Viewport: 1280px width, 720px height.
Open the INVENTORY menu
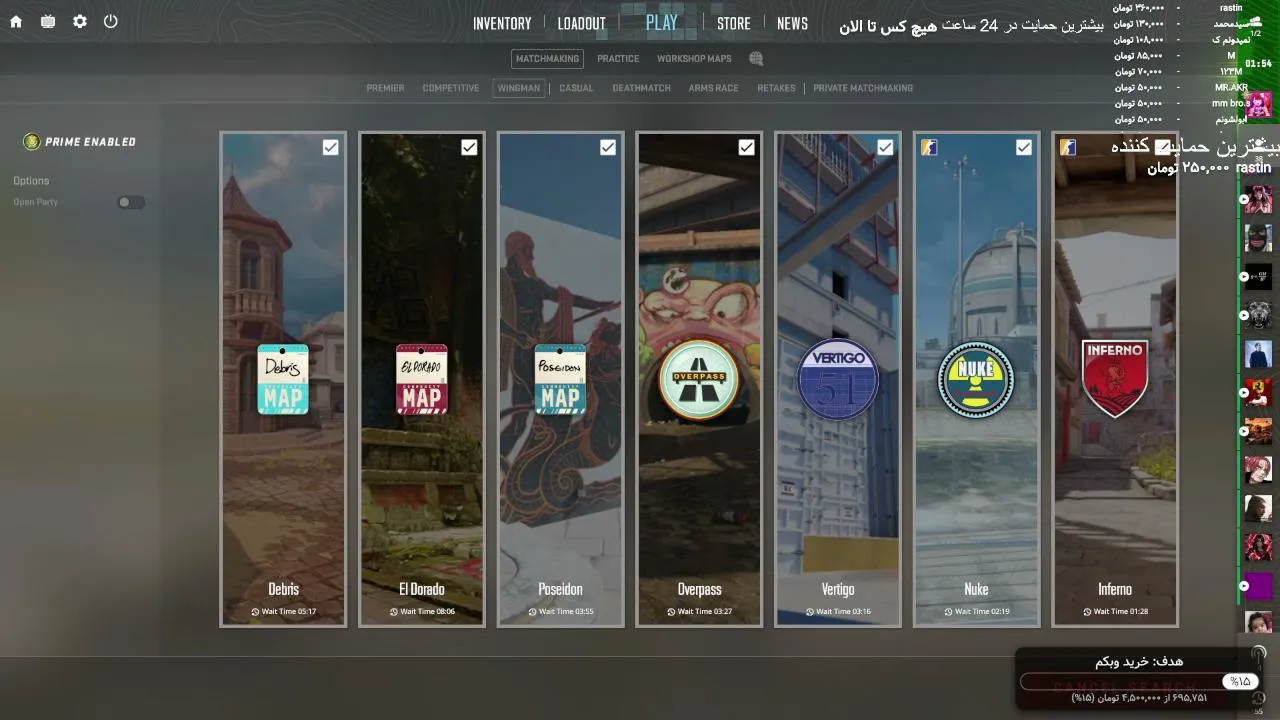point(502,24)
